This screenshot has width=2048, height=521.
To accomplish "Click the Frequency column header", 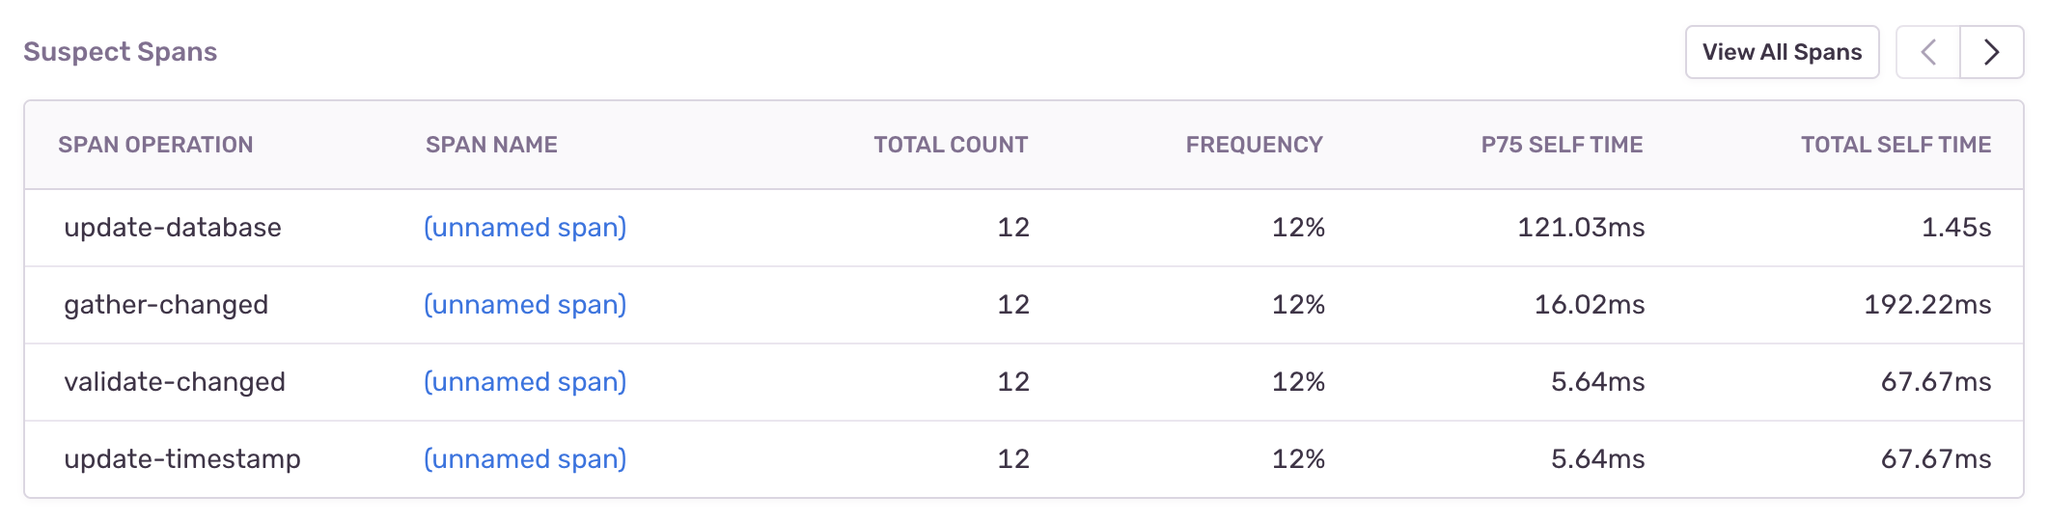I will coord(1254,145).
